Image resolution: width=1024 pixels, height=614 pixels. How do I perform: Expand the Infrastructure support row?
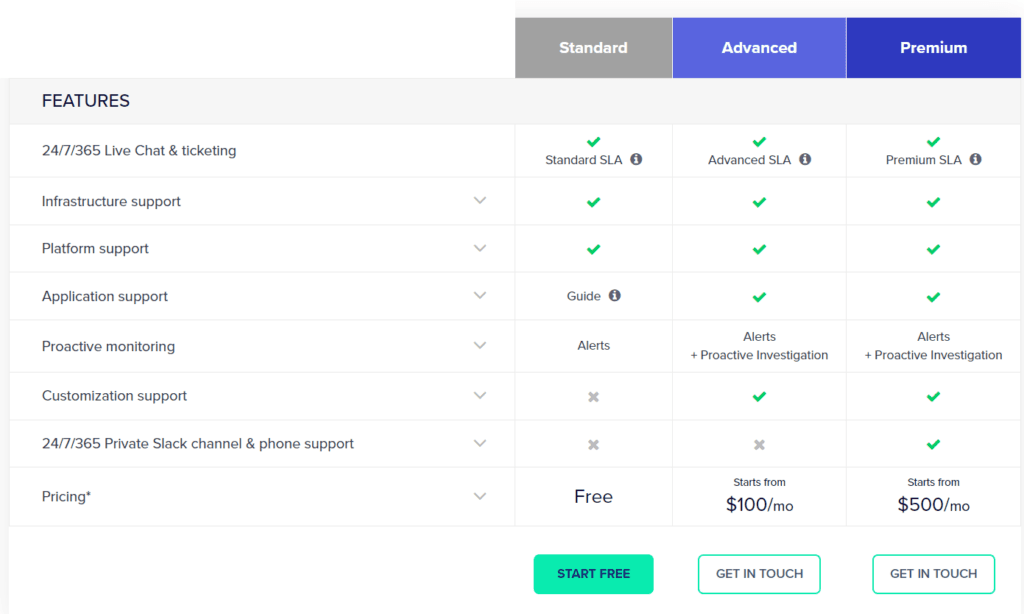pyautogui.click(x=480, y=201)
